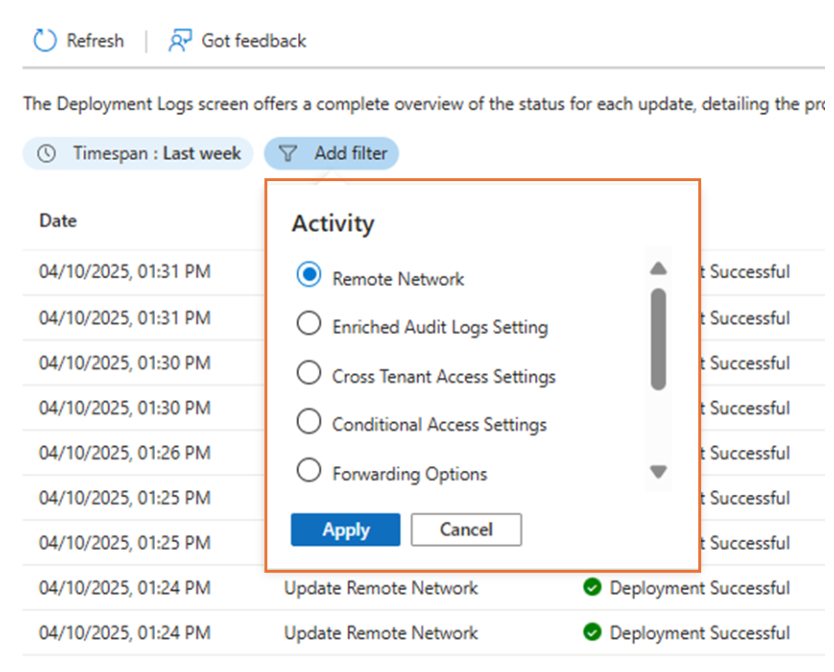
Task: Click the Activity heading in filter popup
Action: pos(333,223)
